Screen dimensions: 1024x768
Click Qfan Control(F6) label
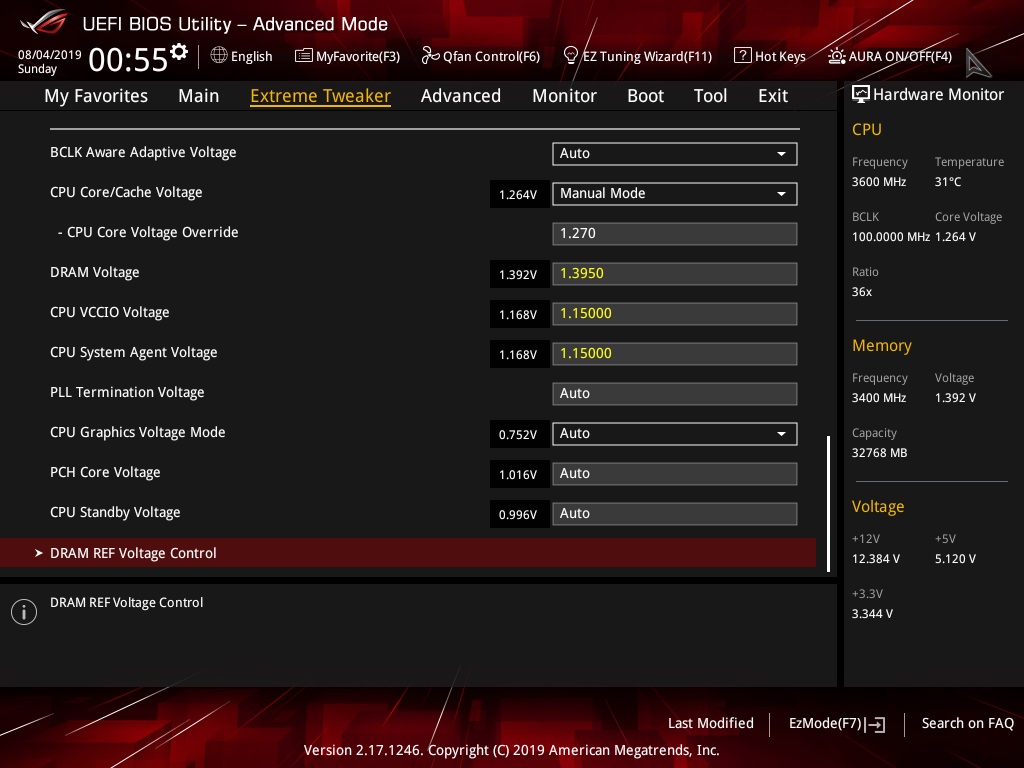click(x=491, y=57)
